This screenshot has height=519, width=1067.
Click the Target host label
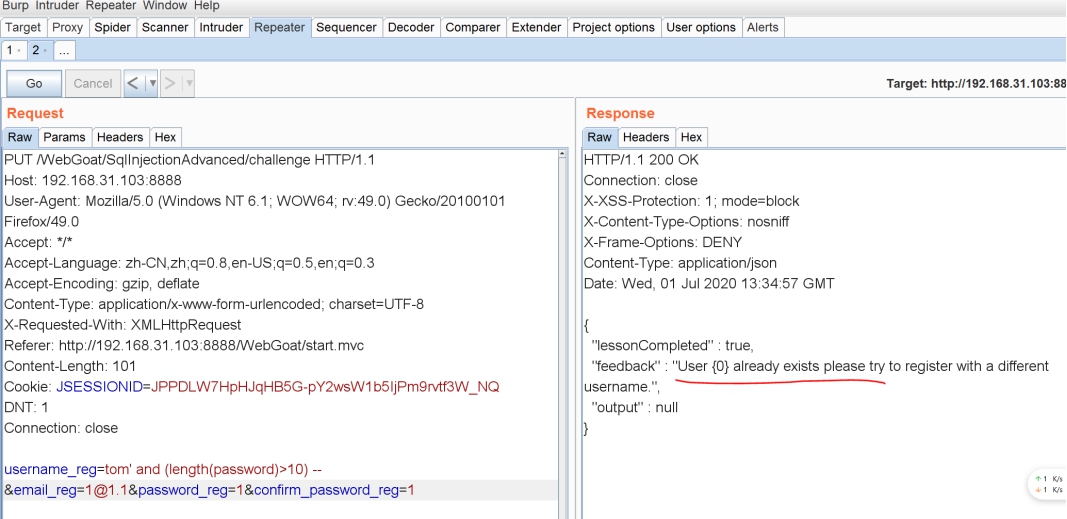976,84
